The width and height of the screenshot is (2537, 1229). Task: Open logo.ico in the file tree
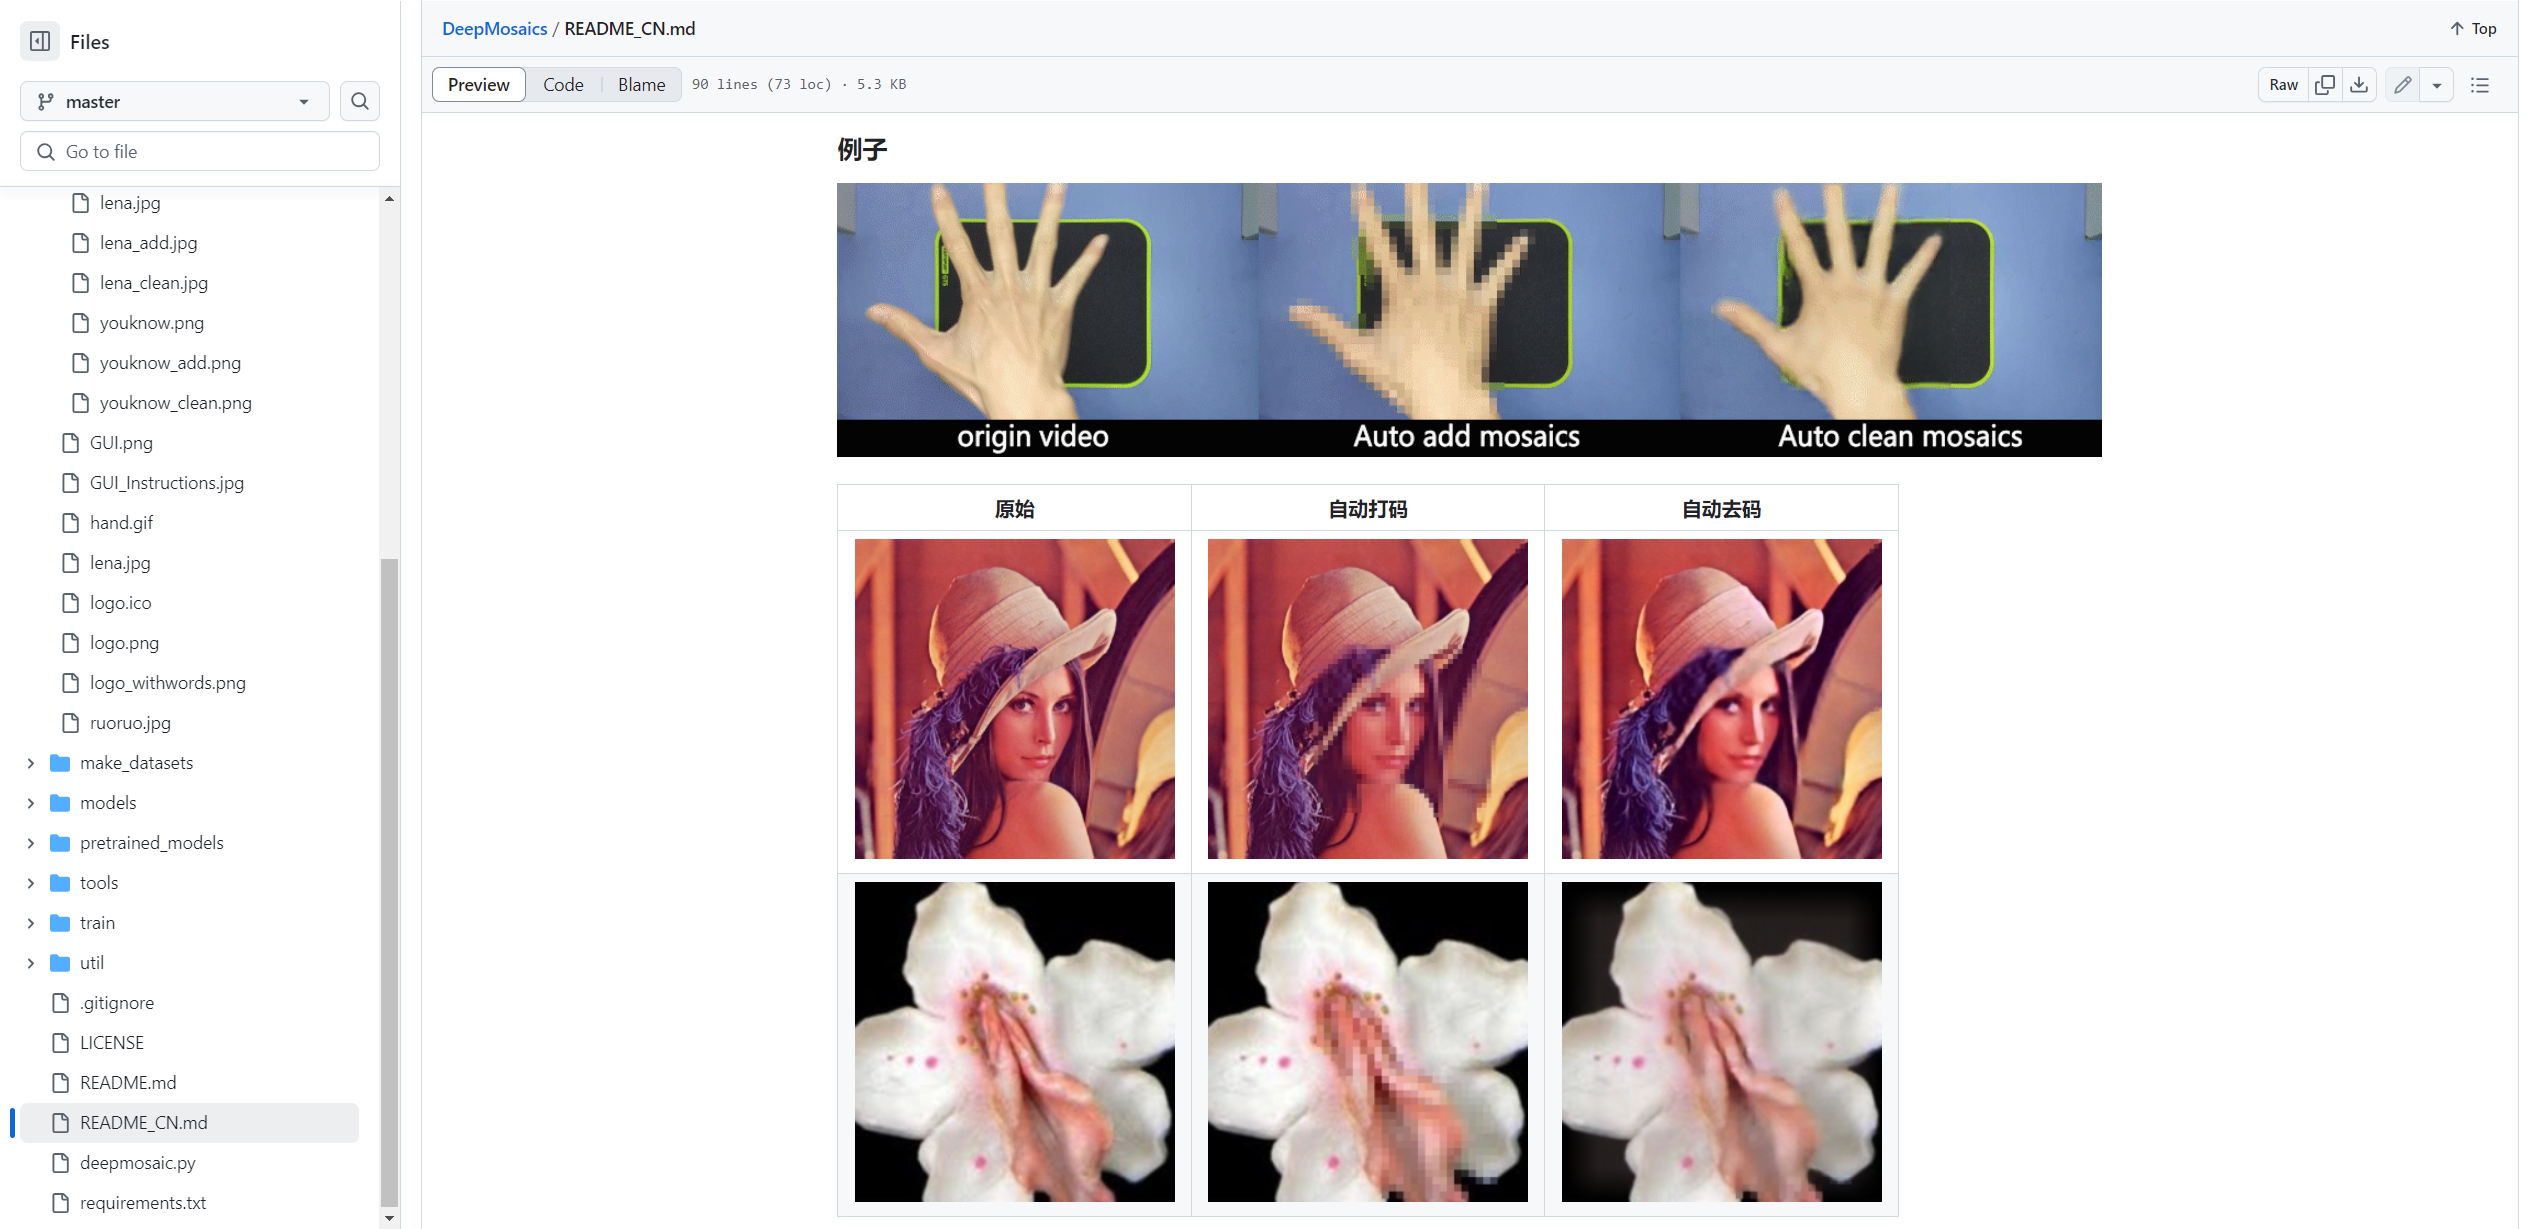[x=120, y=603]
